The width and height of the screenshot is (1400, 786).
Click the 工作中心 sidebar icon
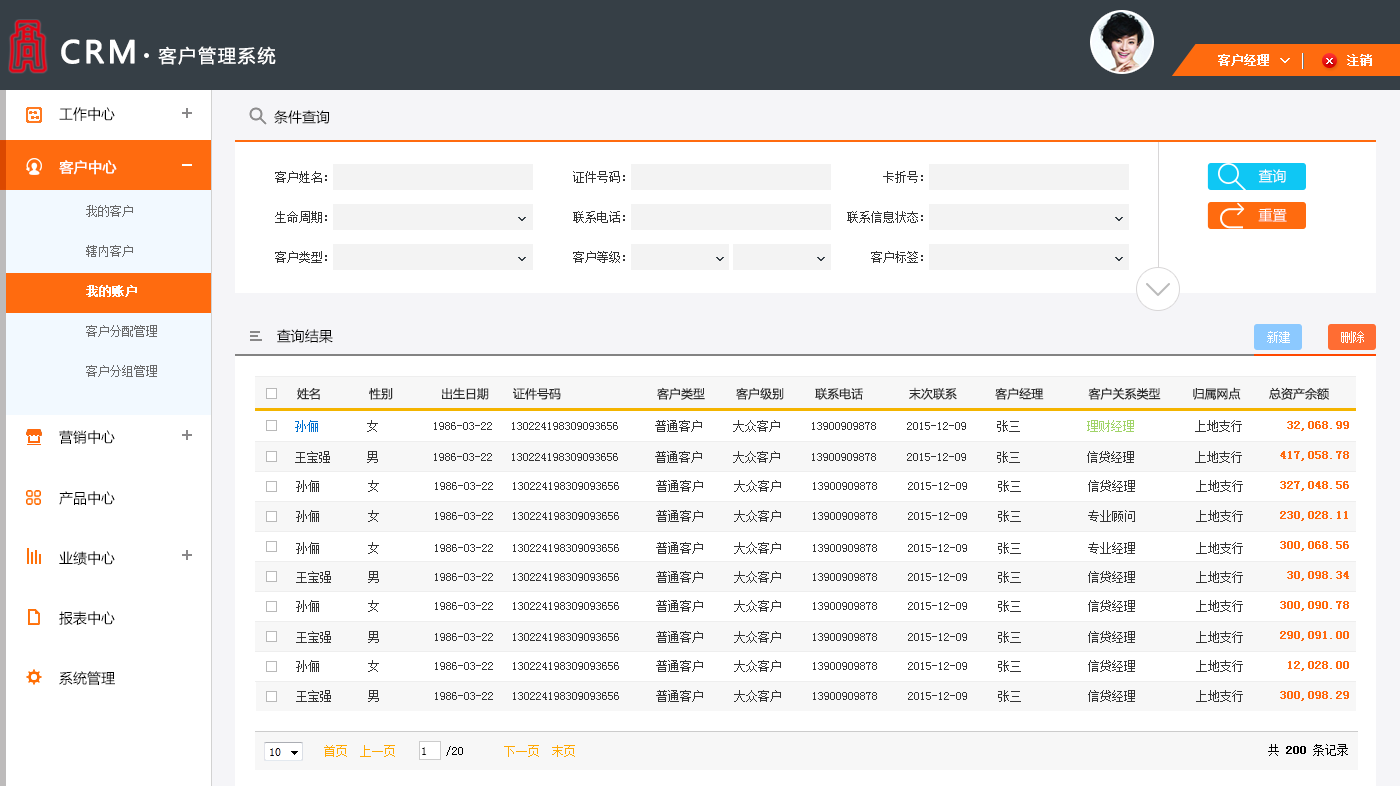[34, 115]
